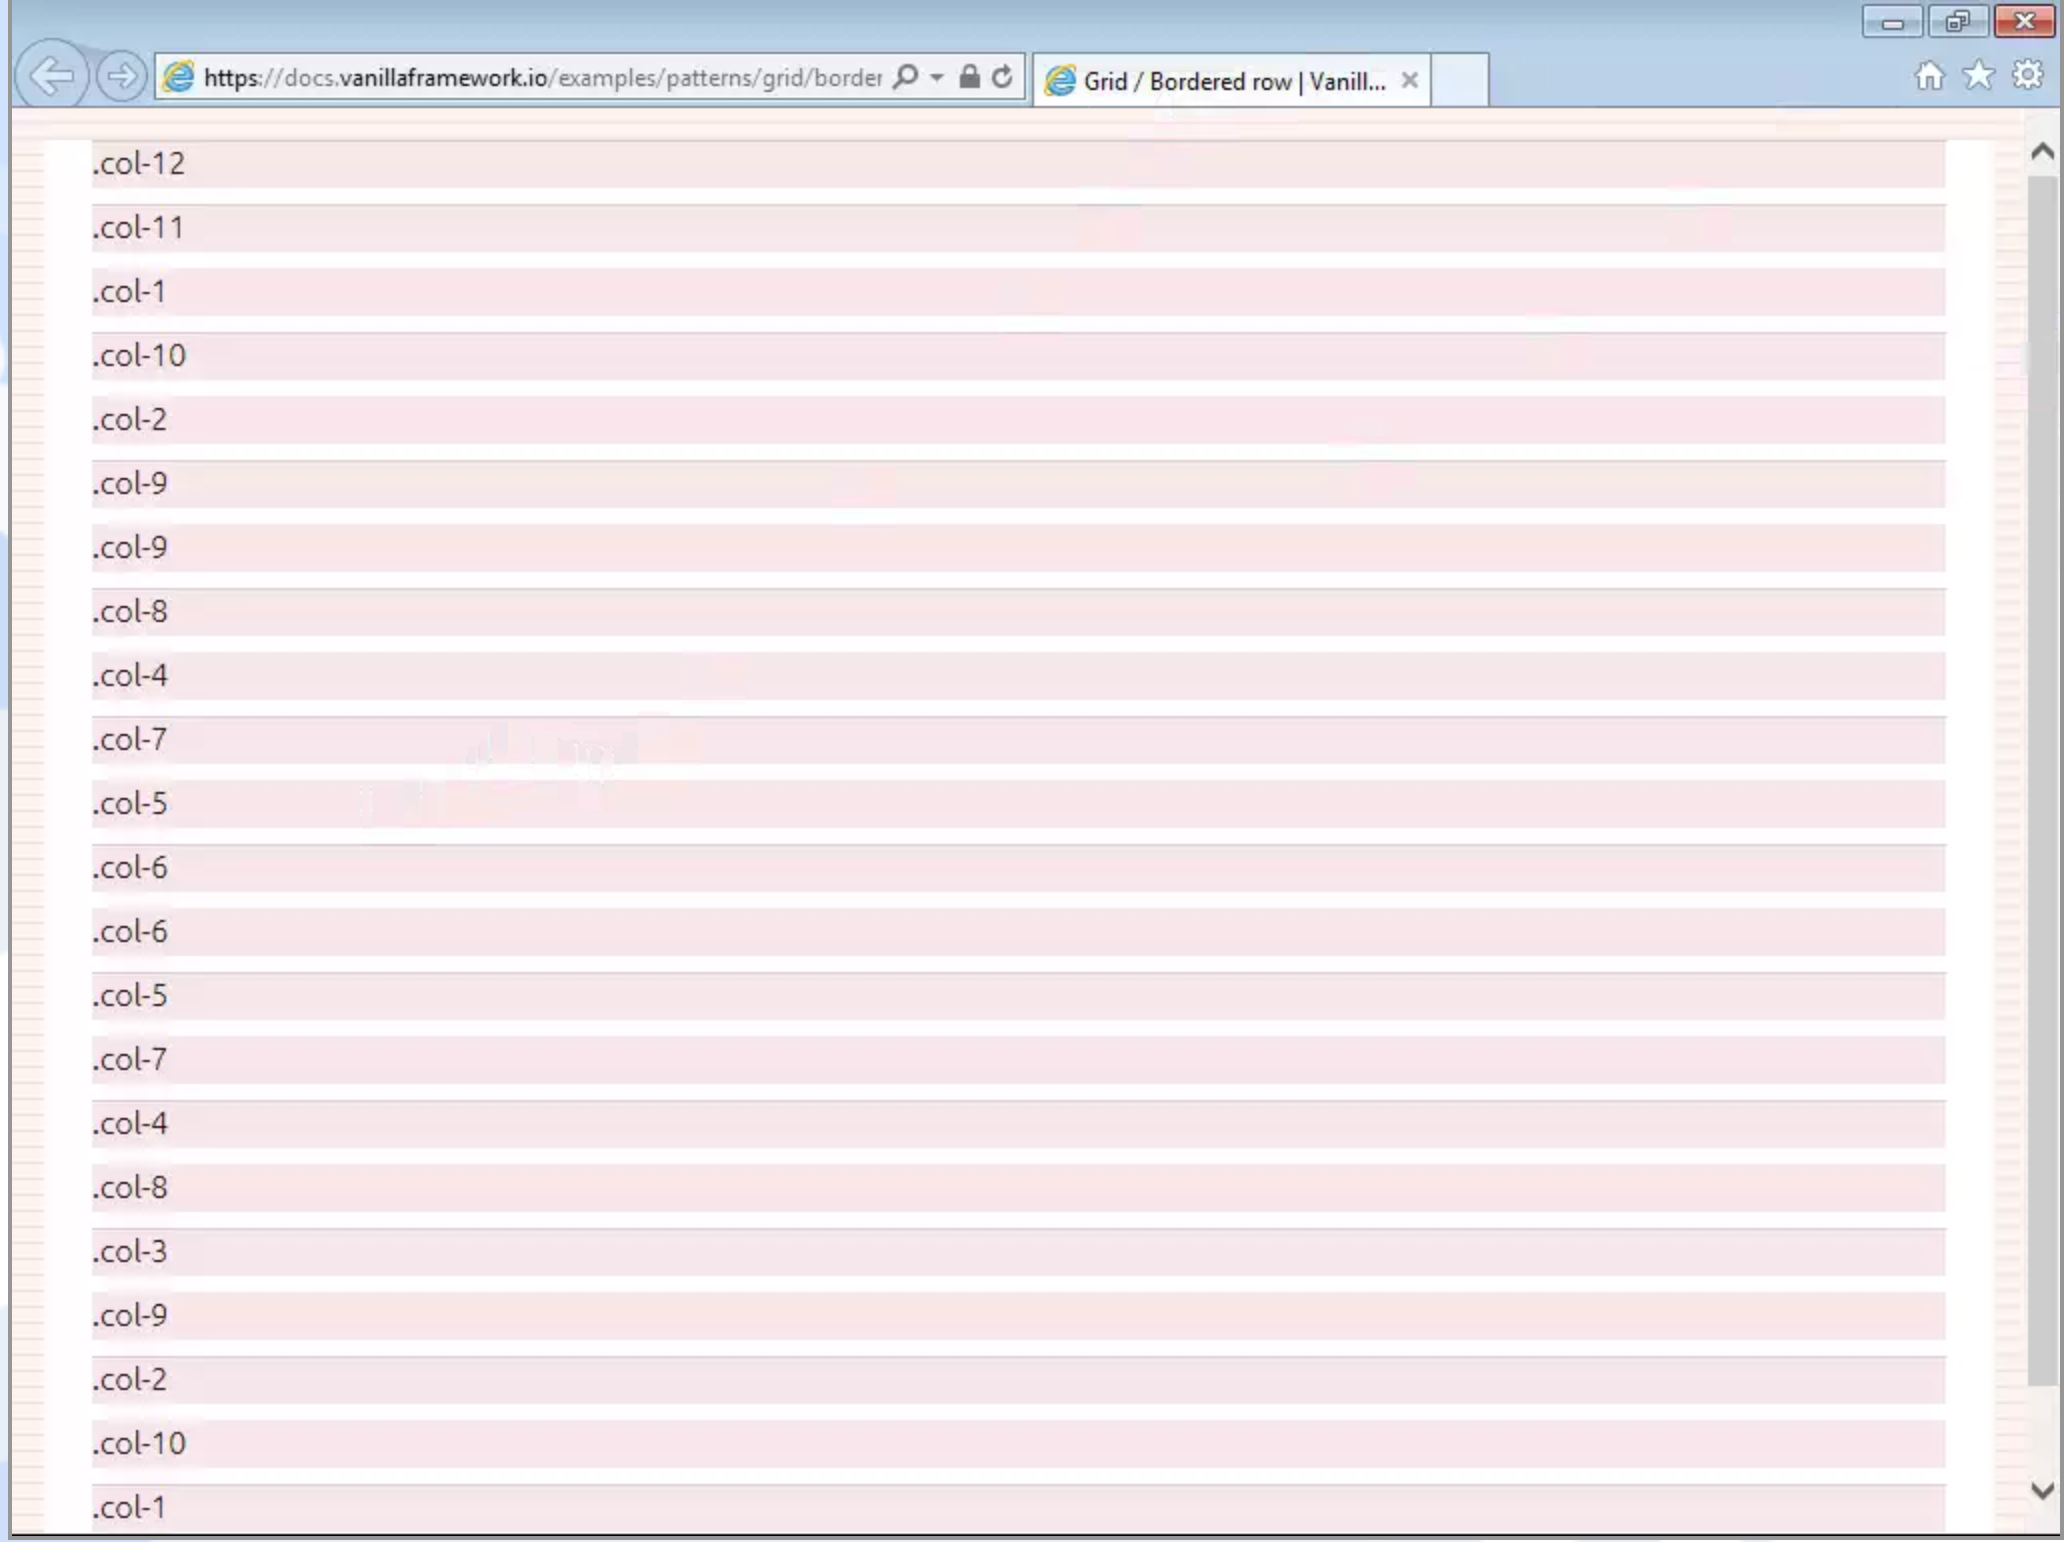Image resolution: width=2064 pixels, height=1542 pixels.
Task: Click the favicon on the Grid tab
Action: tap(1060, 79)
